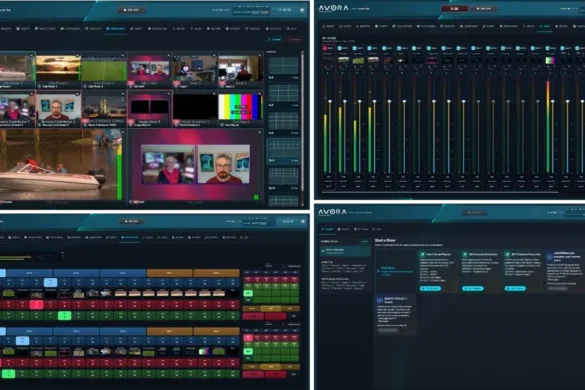This screenshot has height=390, width=585.
Task: Maximize icon on large two-guest program window
Action: click(260, 132)
